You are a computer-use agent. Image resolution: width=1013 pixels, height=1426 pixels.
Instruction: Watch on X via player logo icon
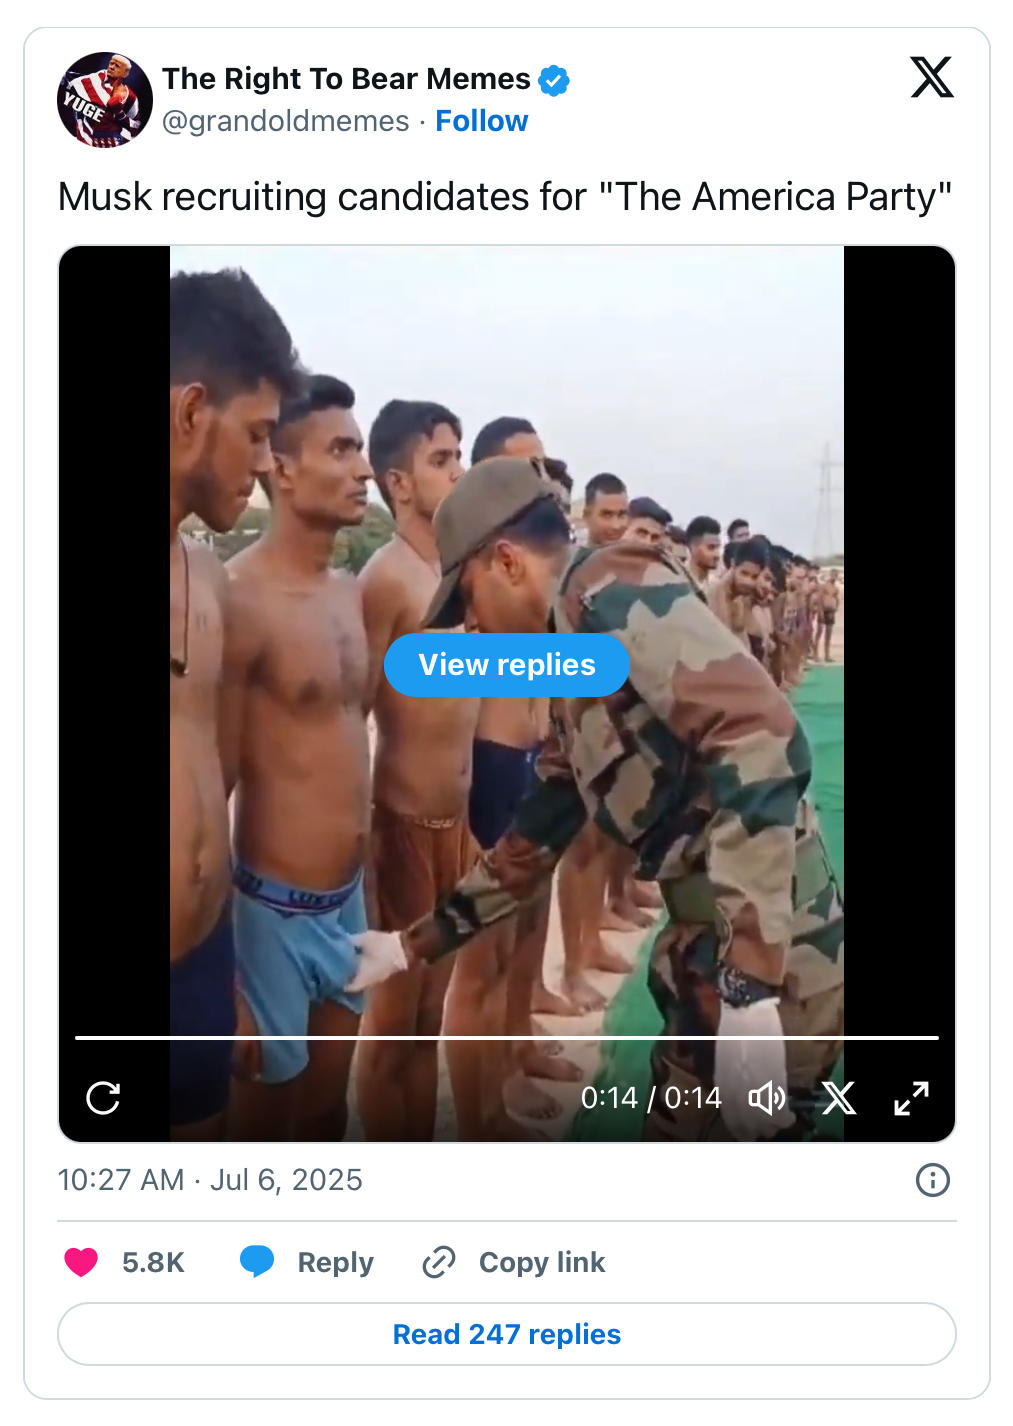pyautogui.click(x=839, y=1098)
